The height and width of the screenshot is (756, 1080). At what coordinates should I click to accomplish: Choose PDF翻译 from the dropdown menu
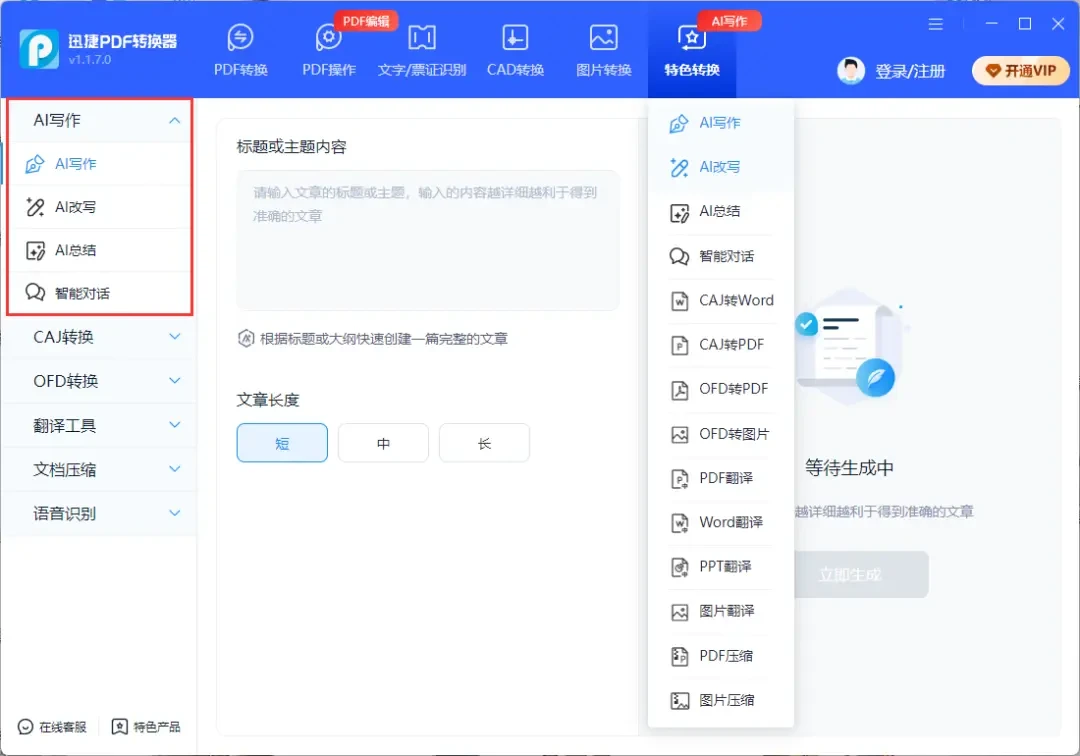(x=721, y=479)
